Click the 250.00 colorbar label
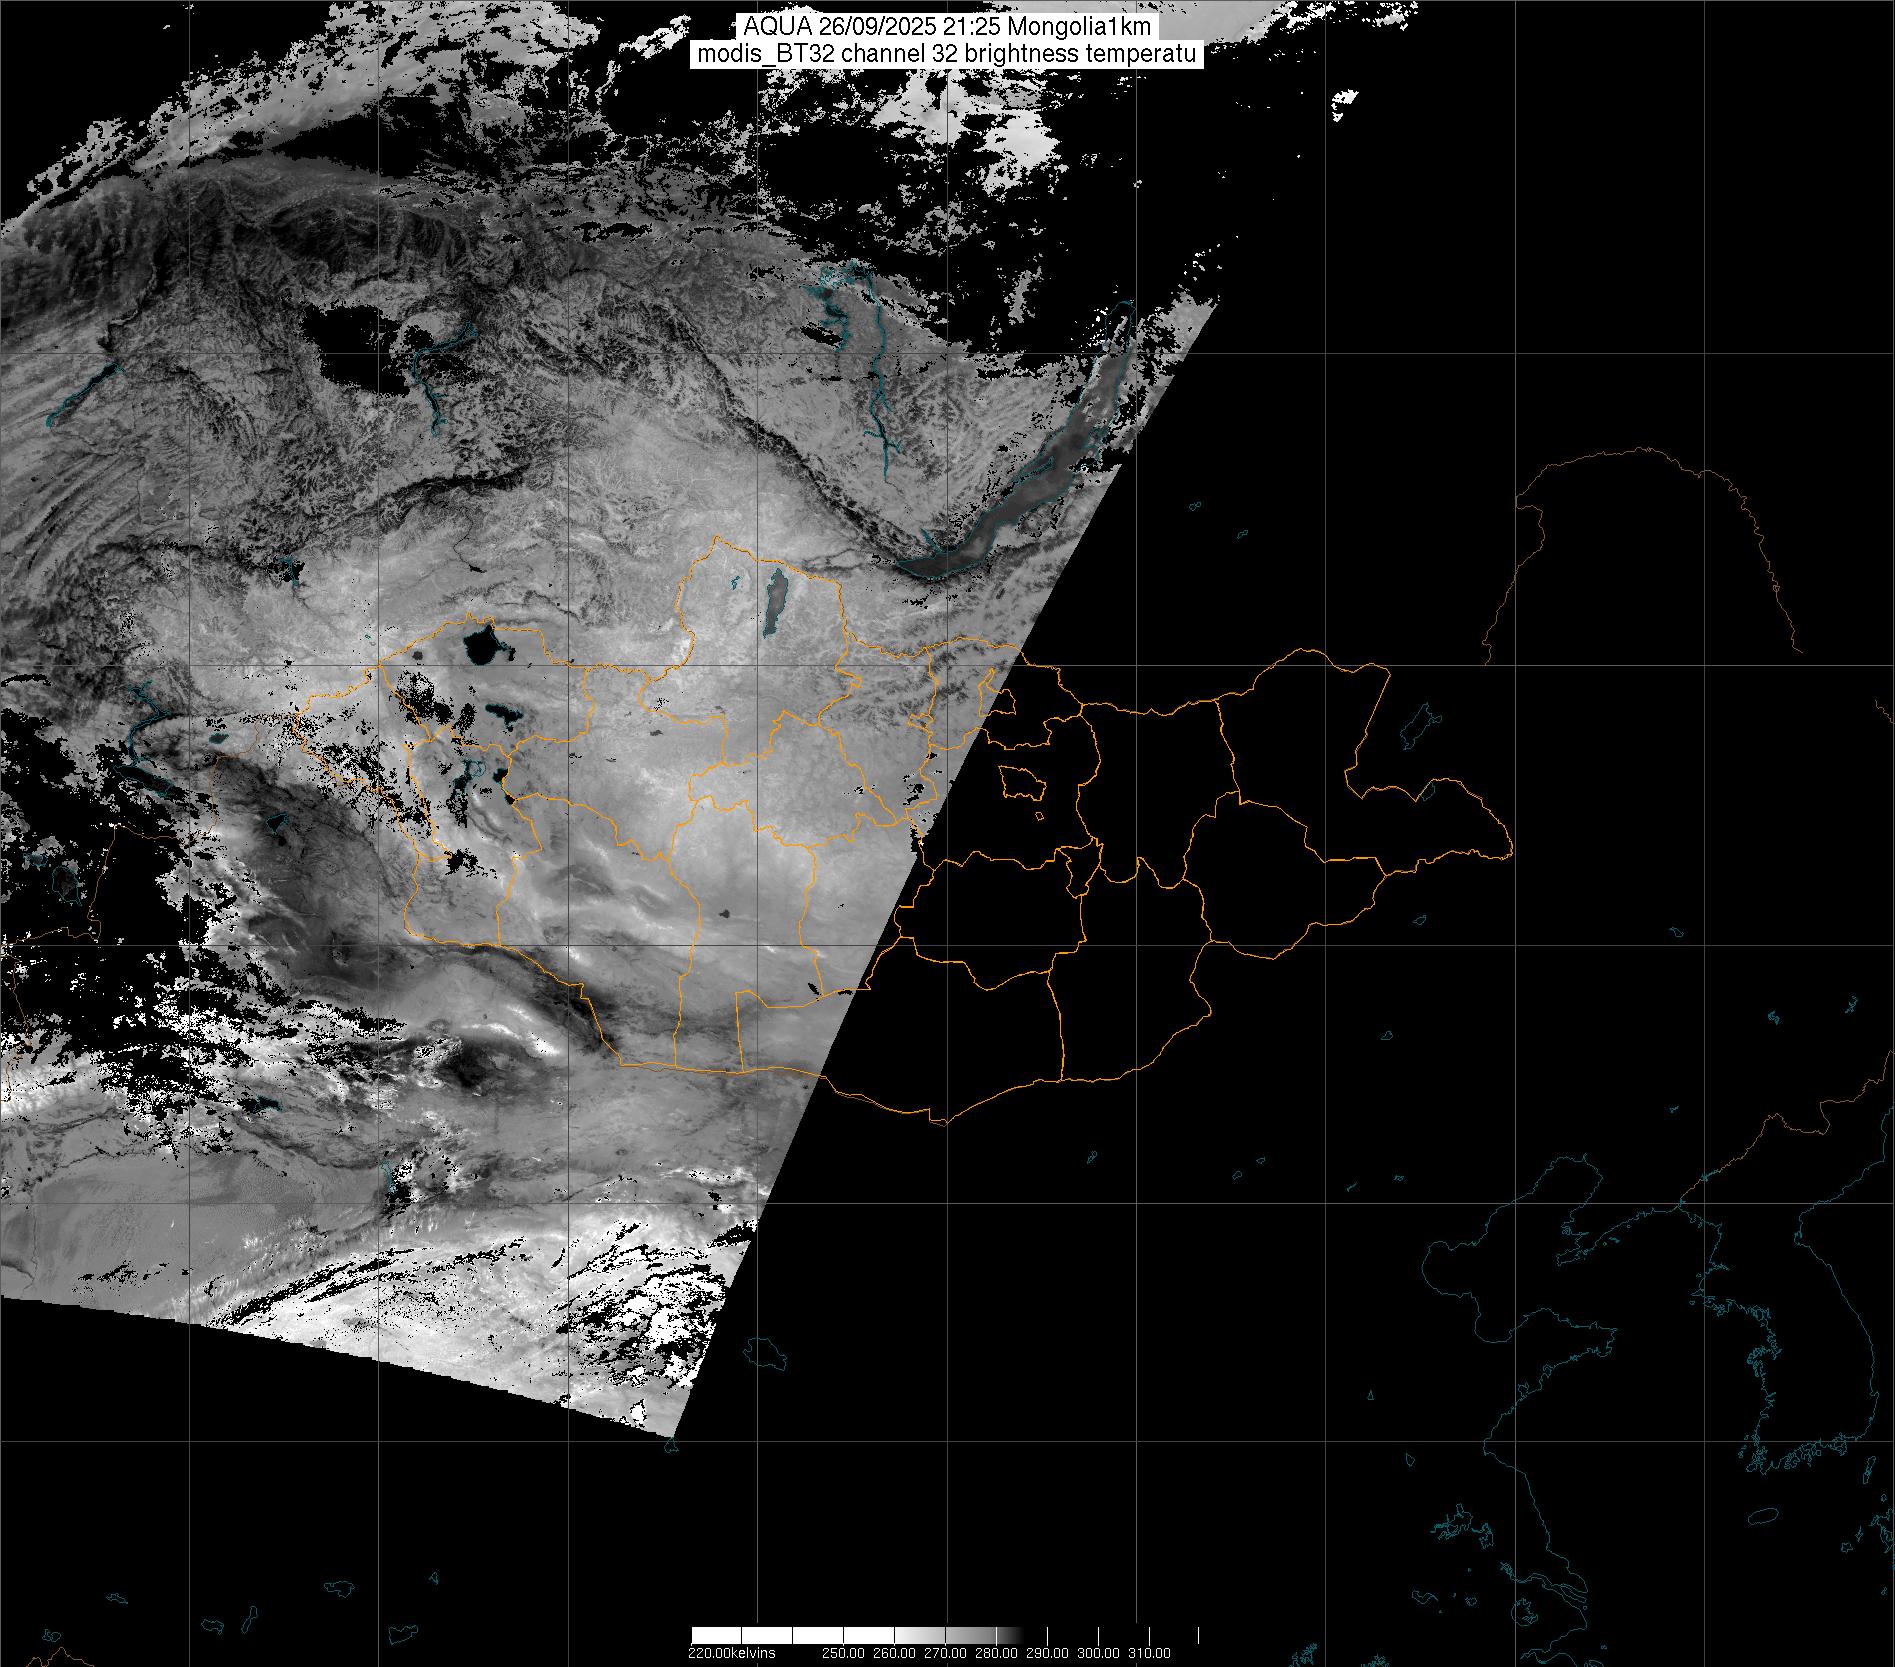 [x=842, y=1653]
